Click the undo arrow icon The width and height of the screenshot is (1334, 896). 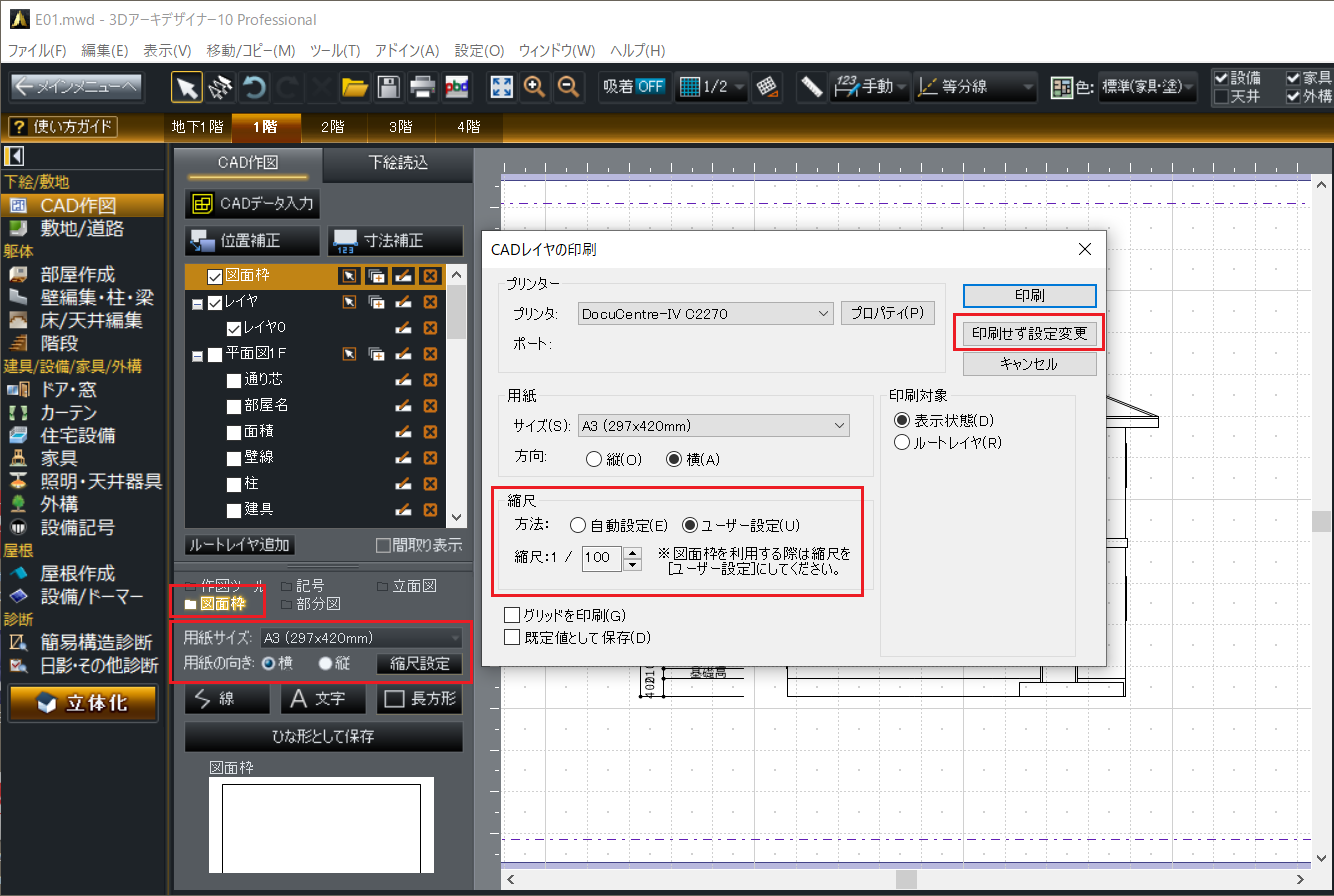click(254, 87)
